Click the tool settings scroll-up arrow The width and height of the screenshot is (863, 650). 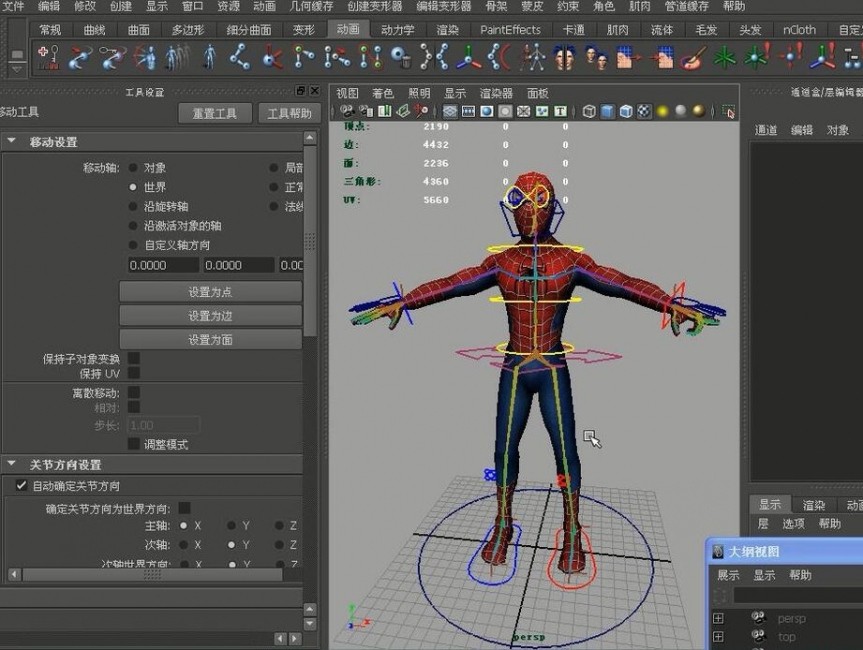(310, 138)
